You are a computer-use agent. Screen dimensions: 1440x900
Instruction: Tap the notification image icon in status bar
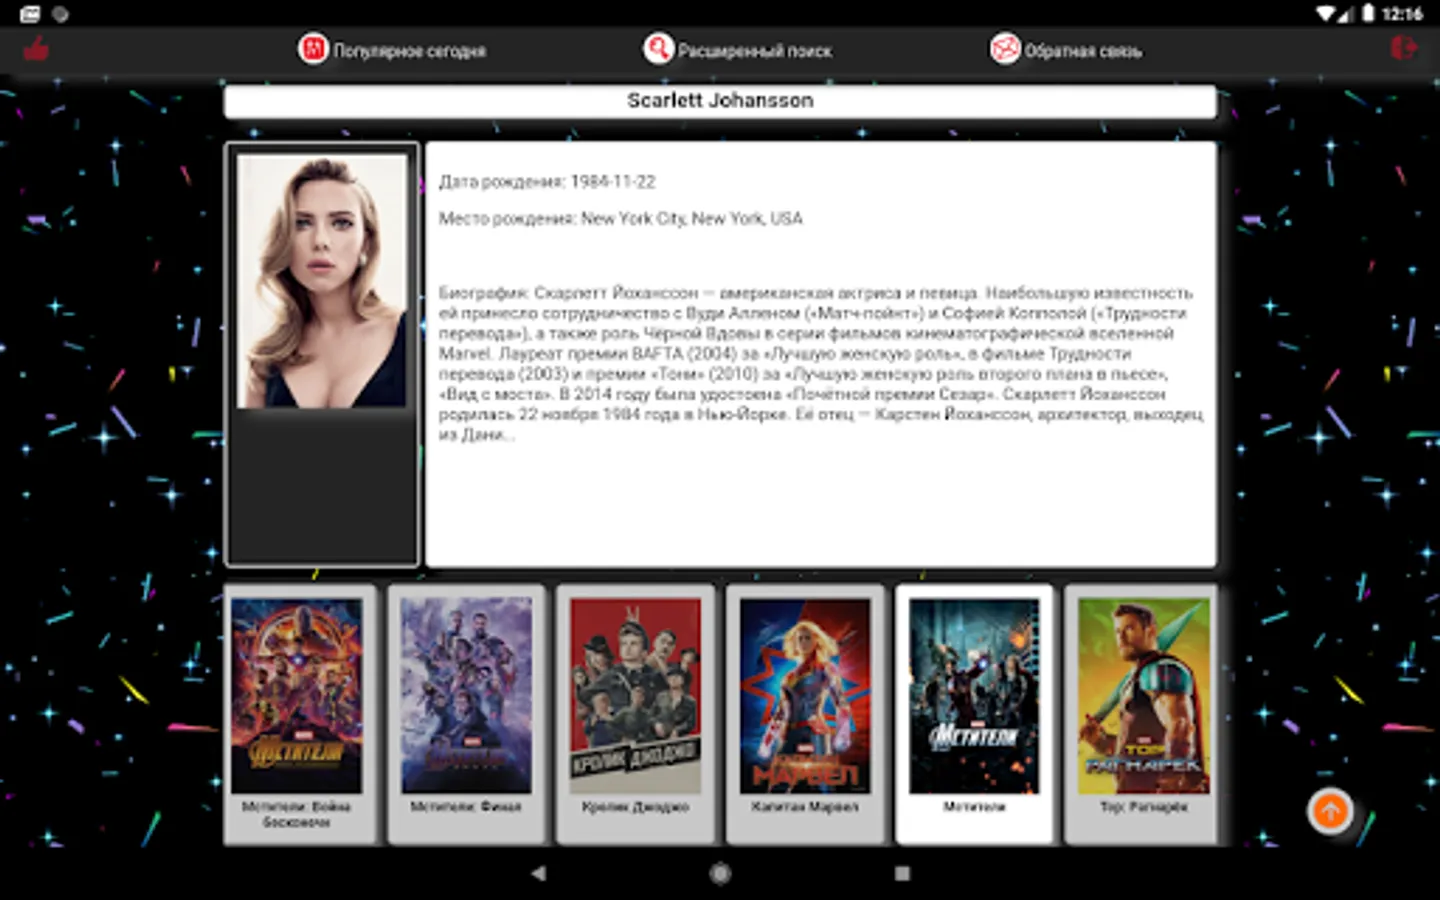(x=30, y=14)
